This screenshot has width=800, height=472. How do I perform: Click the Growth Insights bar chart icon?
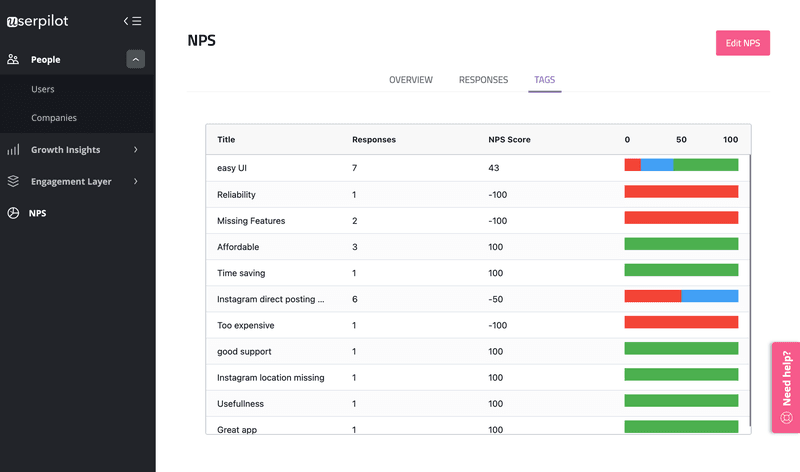tap(13, 150)
